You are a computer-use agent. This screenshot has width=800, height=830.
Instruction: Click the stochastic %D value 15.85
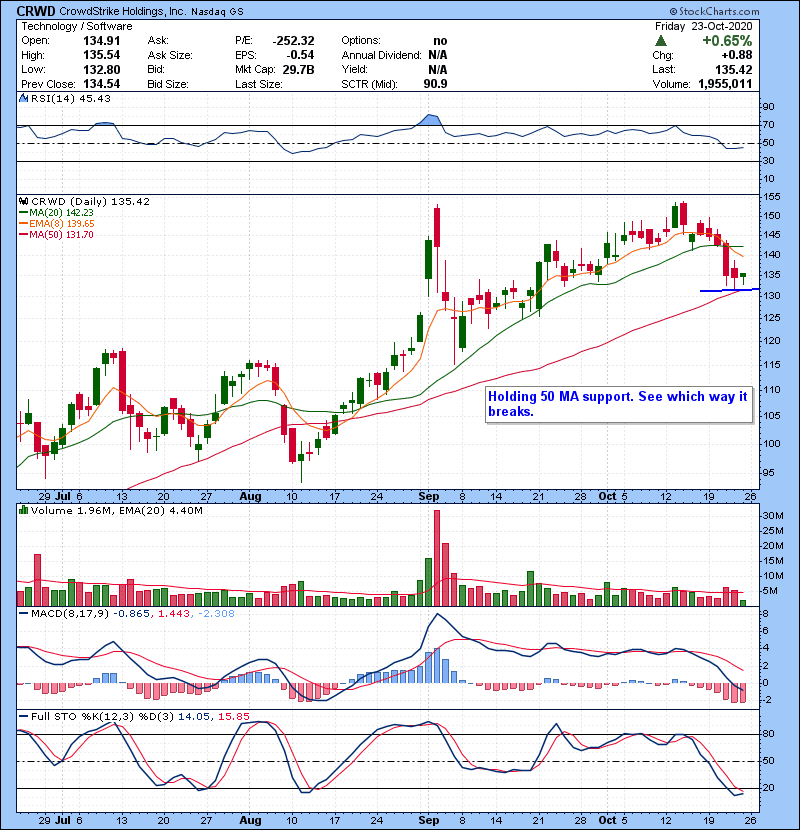pyautogui.click(x=233, y=716)
